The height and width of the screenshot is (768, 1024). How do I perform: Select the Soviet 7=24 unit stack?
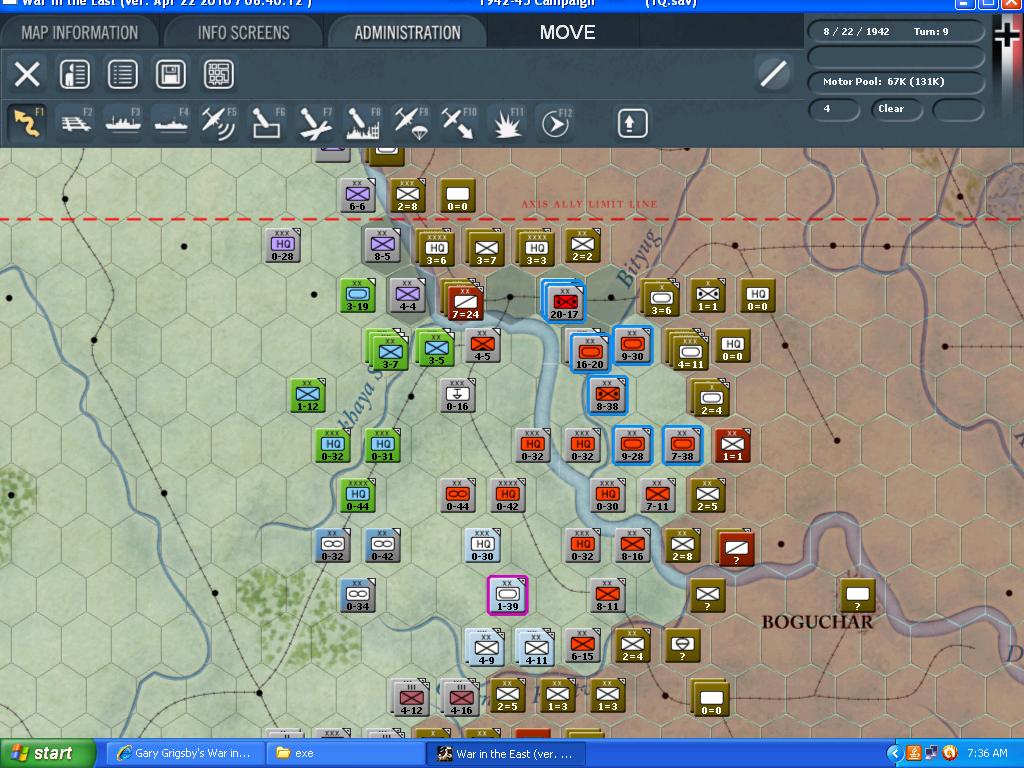464,301
